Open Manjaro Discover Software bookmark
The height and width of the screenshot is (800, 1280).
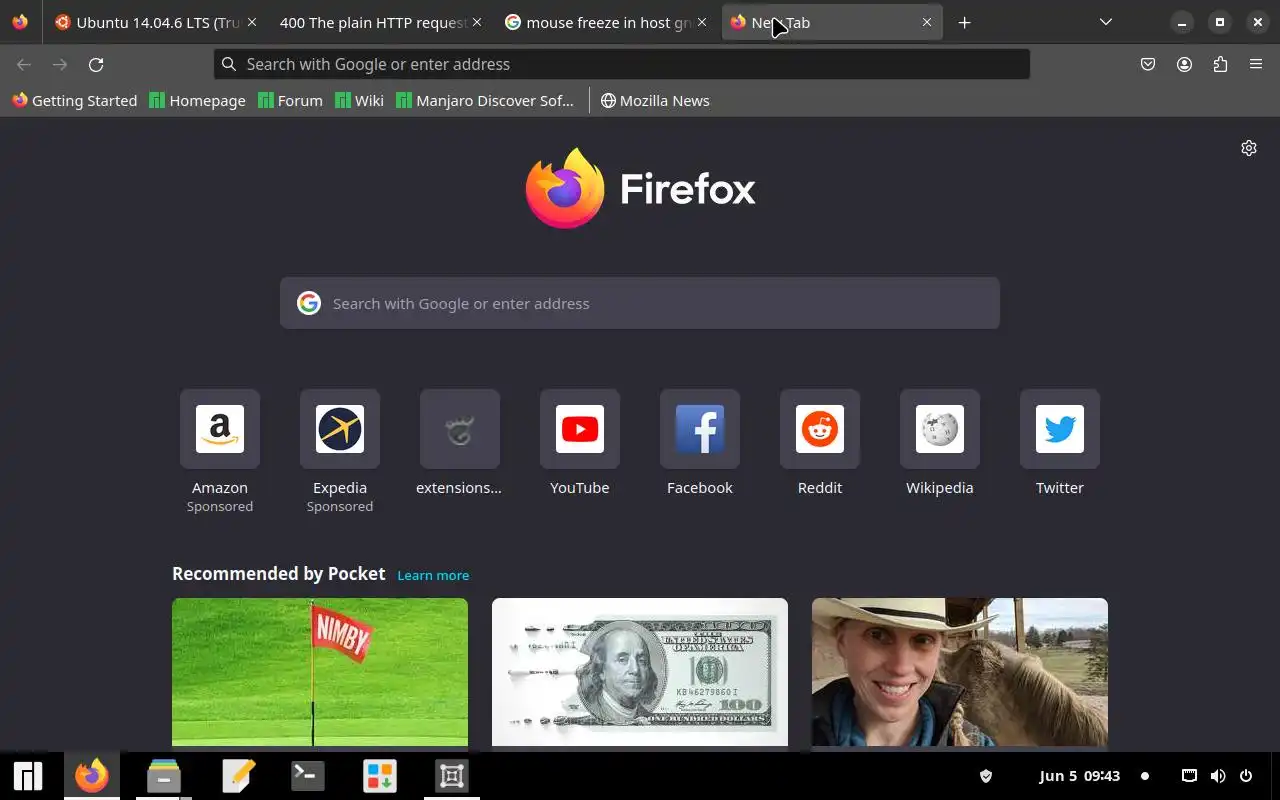click(485, 100)
